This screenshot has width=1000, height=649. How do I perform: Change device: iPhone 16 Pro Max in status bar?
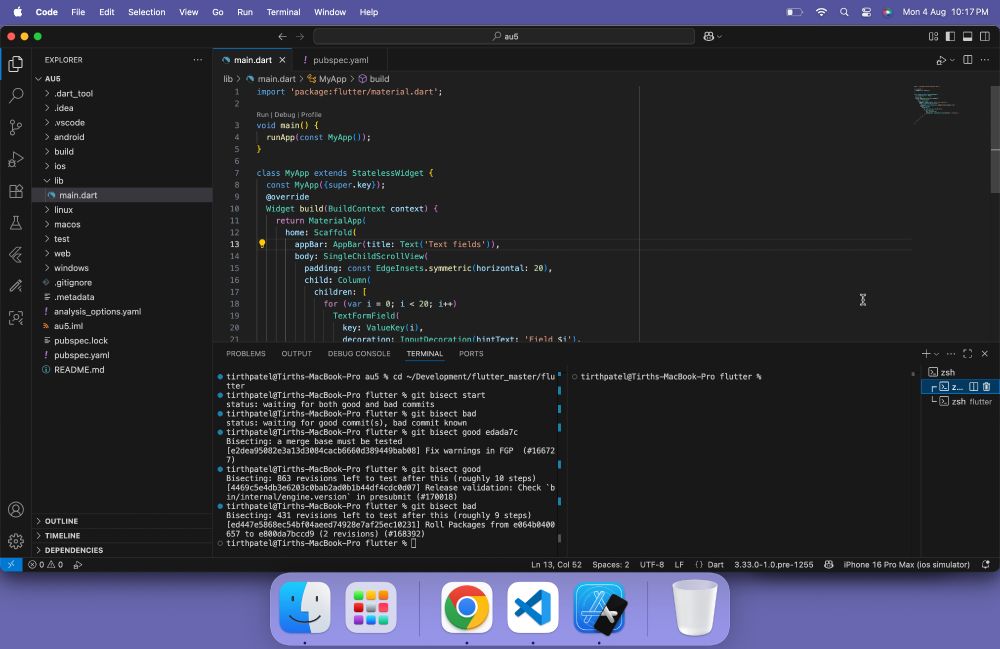coord(906,565)
